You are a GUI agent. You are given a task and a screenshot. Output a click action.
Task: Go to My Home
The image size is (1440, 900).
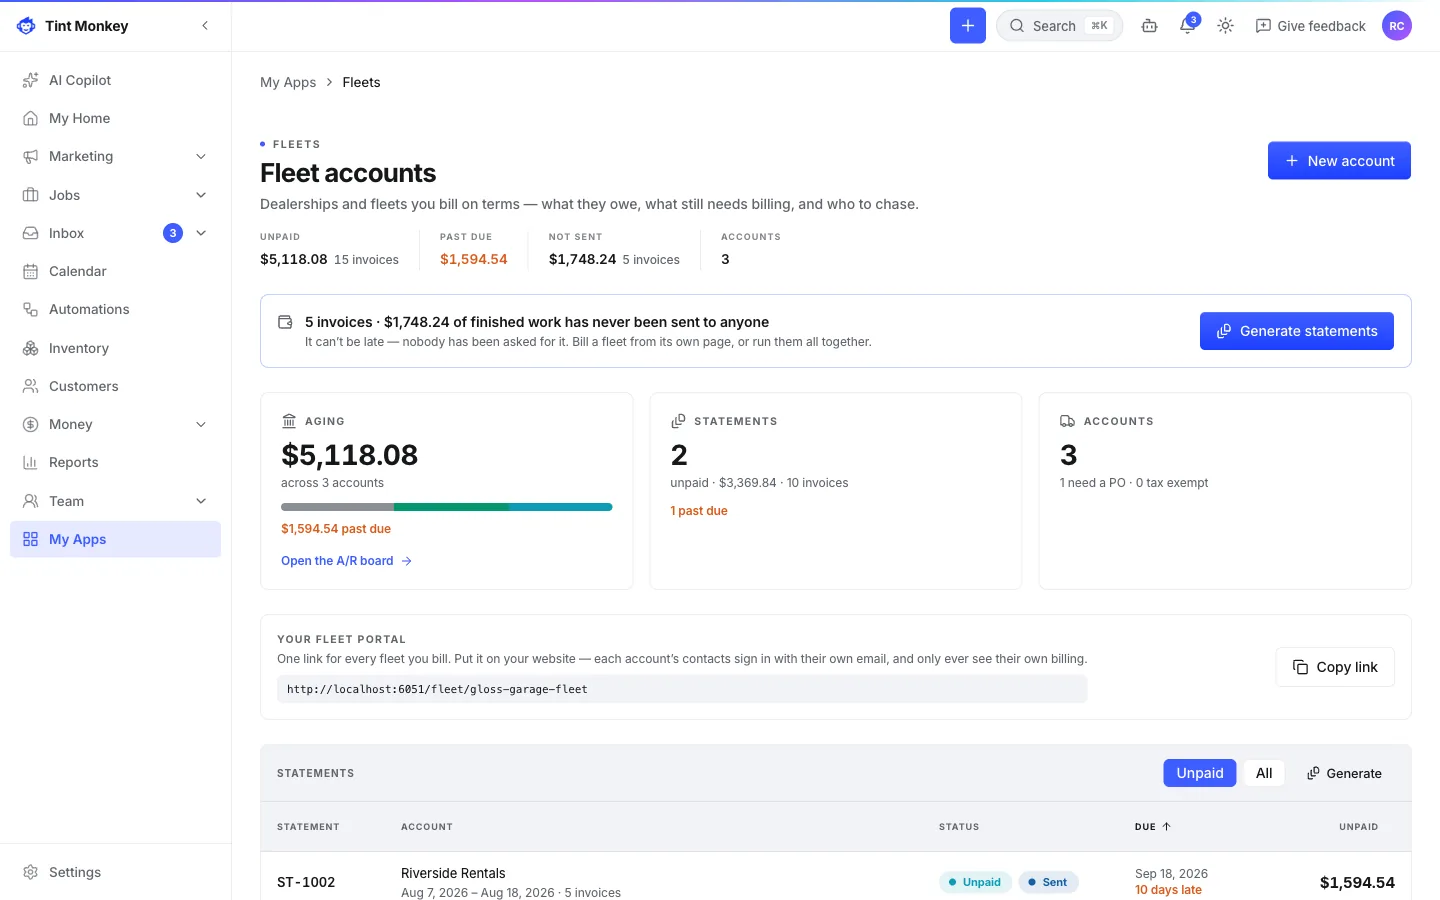115,118
